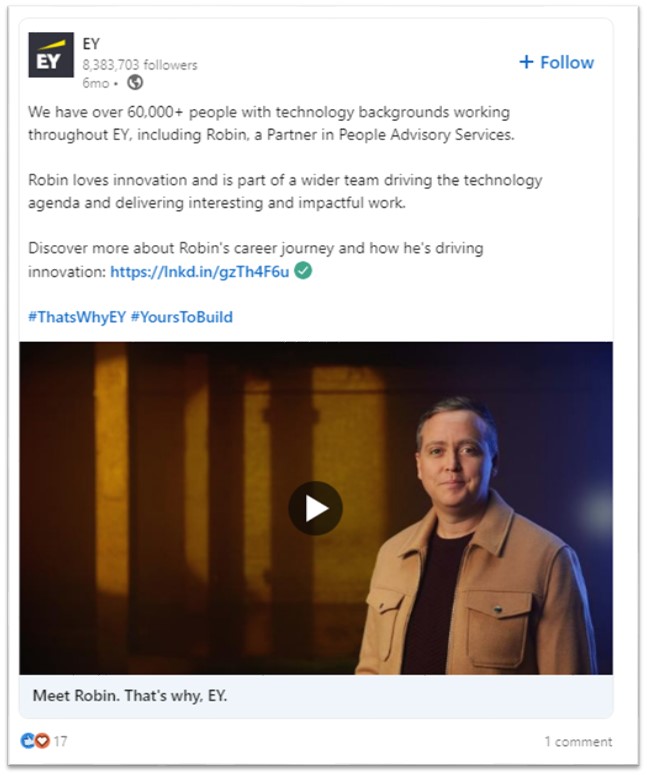Click the 6mo post timestamp
The height and width of the screenshot is (776, 647).
coord(96,83)
